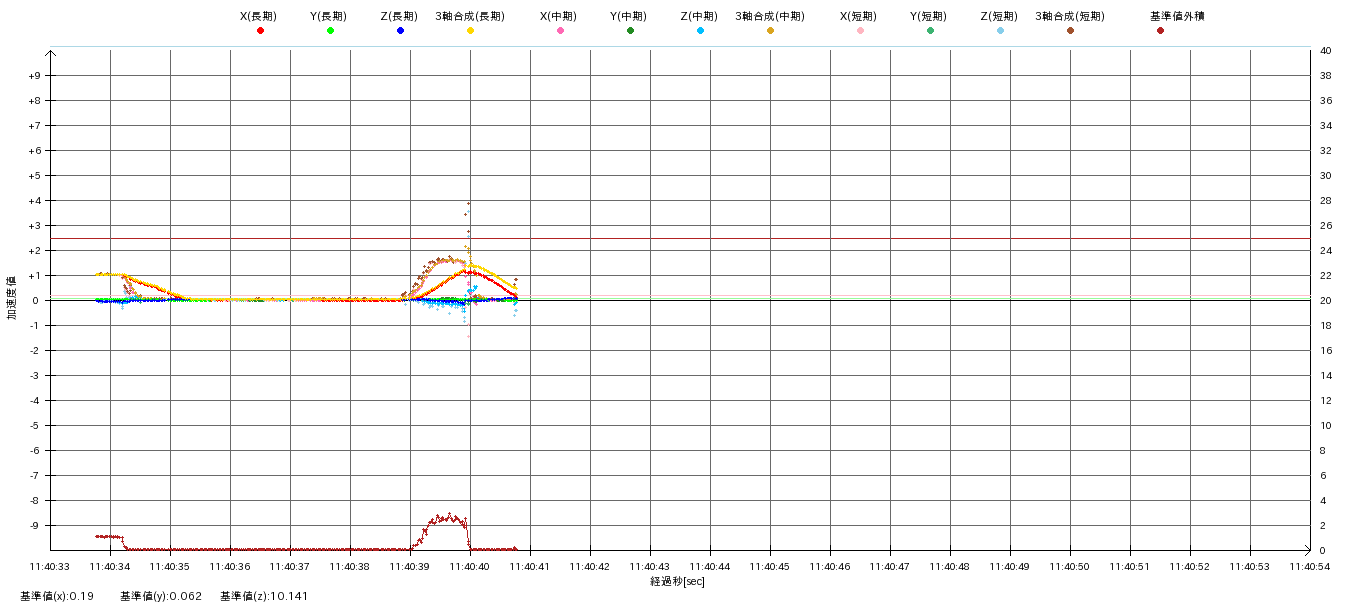This screenshot has height=610, width=1350.
Task: Click the 11:40:40 time axis tick label
Action: tap(469, 566)
